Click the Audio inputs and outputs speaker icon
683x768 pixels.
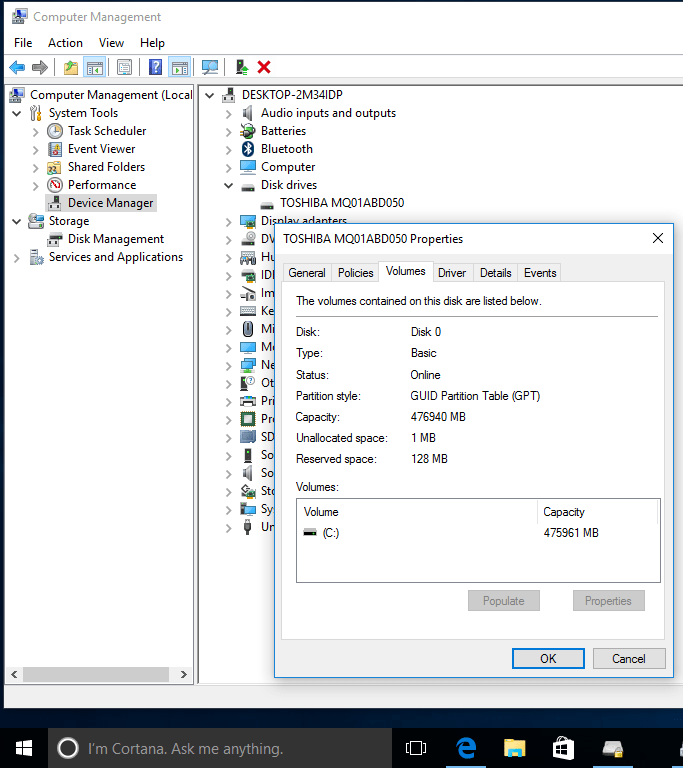248,113
